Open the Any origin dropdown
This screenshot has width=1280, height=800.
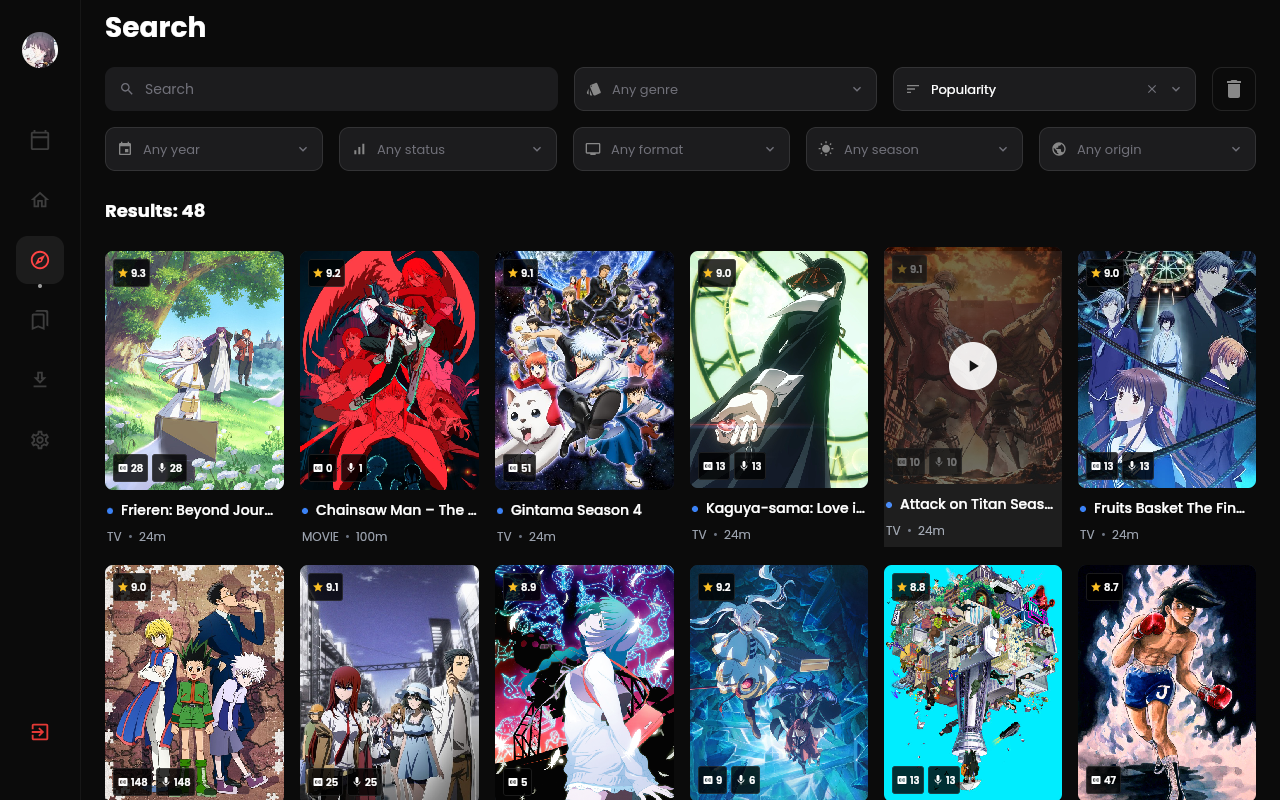coord(1146,149)
